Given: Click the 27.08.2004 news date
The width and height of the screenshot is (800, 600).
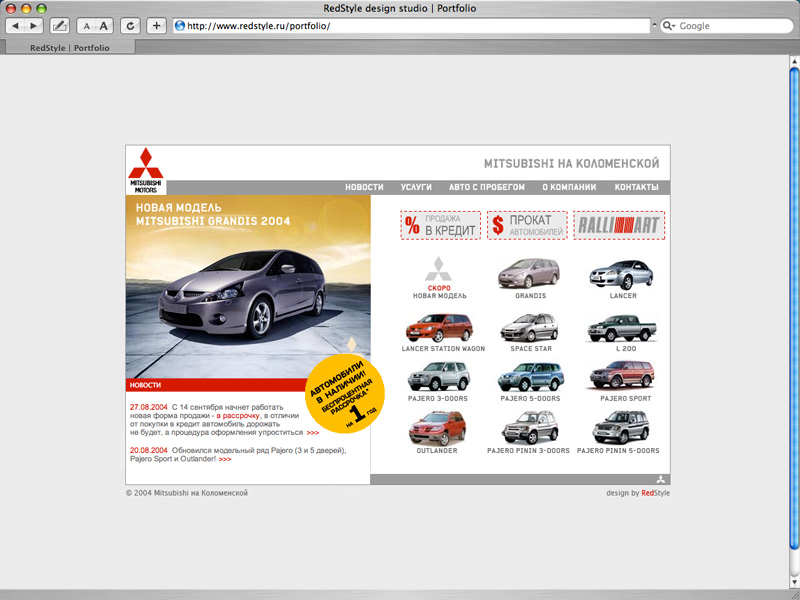Looking at the screenshot, I should click(149, 407).
